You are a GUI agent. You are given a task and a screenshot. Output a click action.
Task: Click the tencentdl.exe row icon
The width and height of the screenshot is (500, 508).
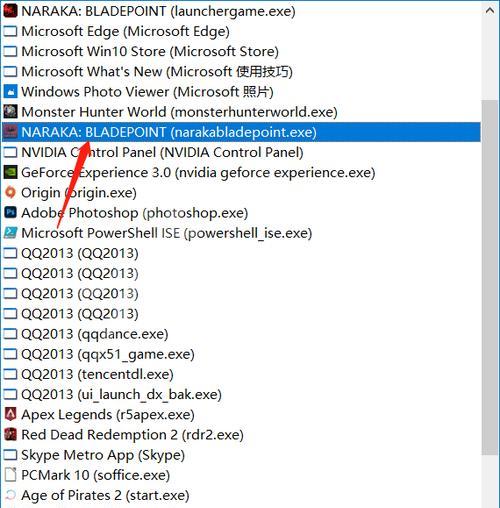coord(10,374)
